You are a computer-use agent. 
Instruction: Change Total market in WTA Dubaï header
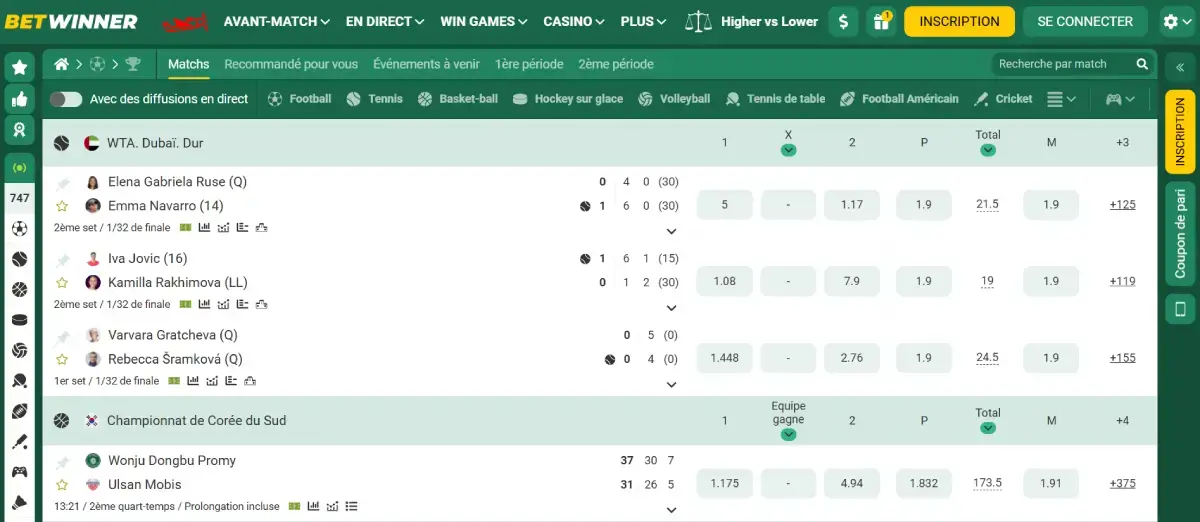[988, 150]
